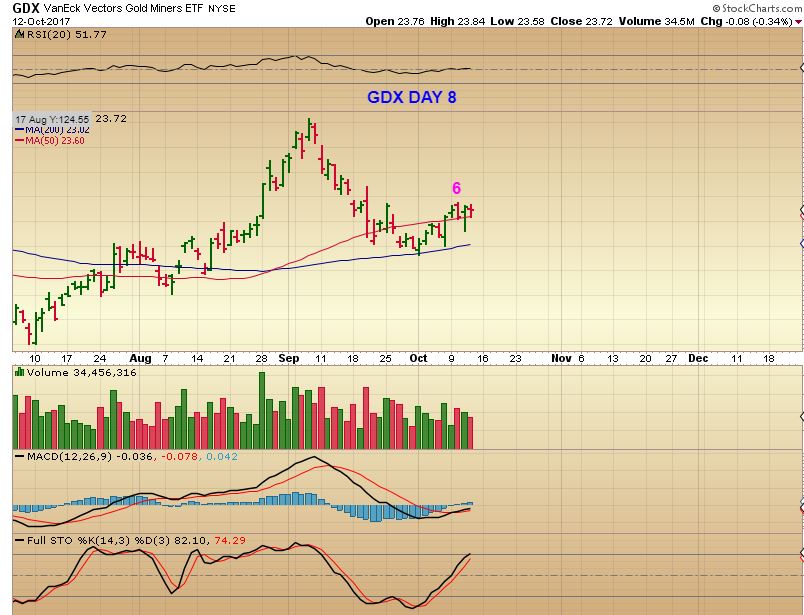The height and width of the screenshot is (615, 804).
Task: Click the red 74.29 stochastic %D value
Action: 230,540
